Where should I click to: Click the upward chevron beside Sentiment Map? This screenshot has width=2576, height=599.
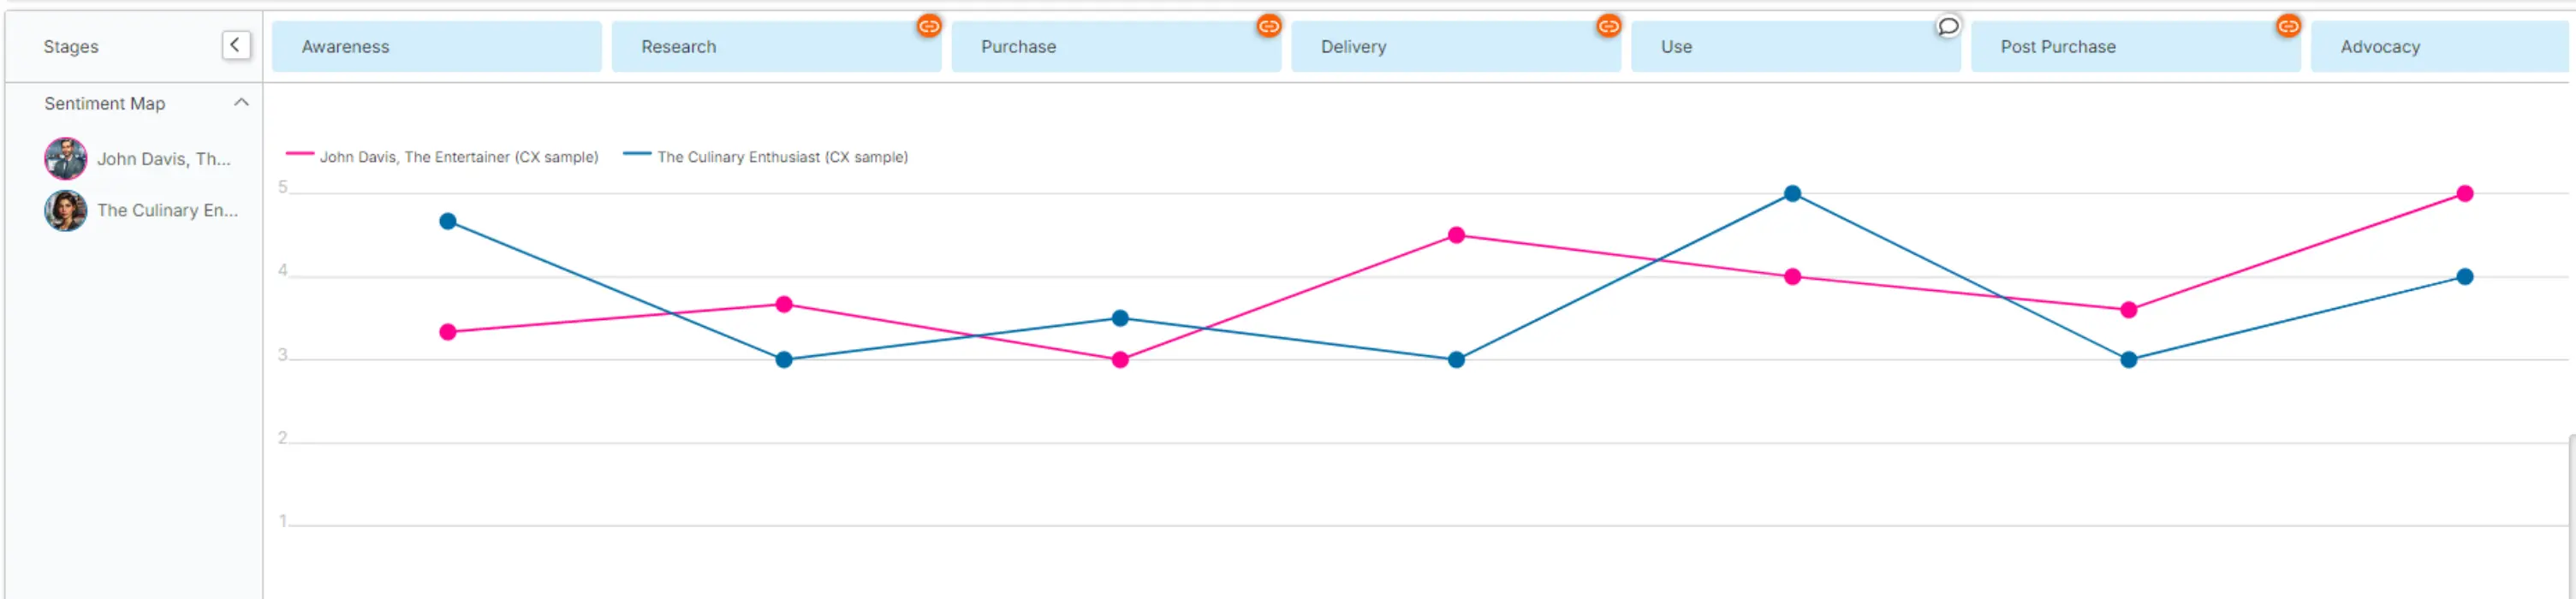(x=241, y=102)
